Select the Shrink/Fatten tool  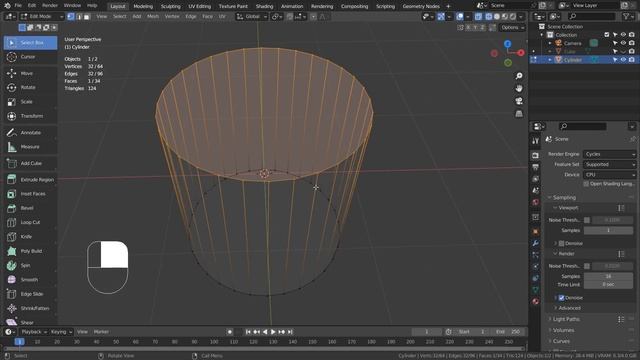coord(31,308)
